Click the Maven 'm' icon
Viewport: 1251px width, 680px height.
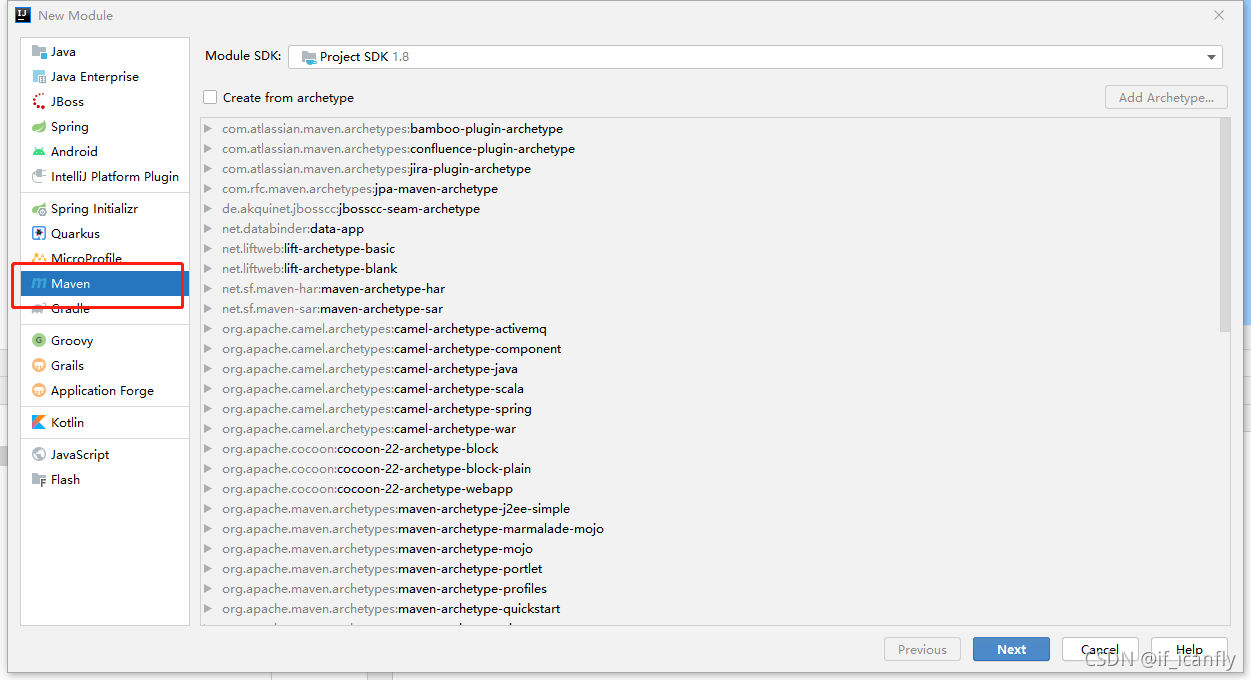tap(39, 284)
